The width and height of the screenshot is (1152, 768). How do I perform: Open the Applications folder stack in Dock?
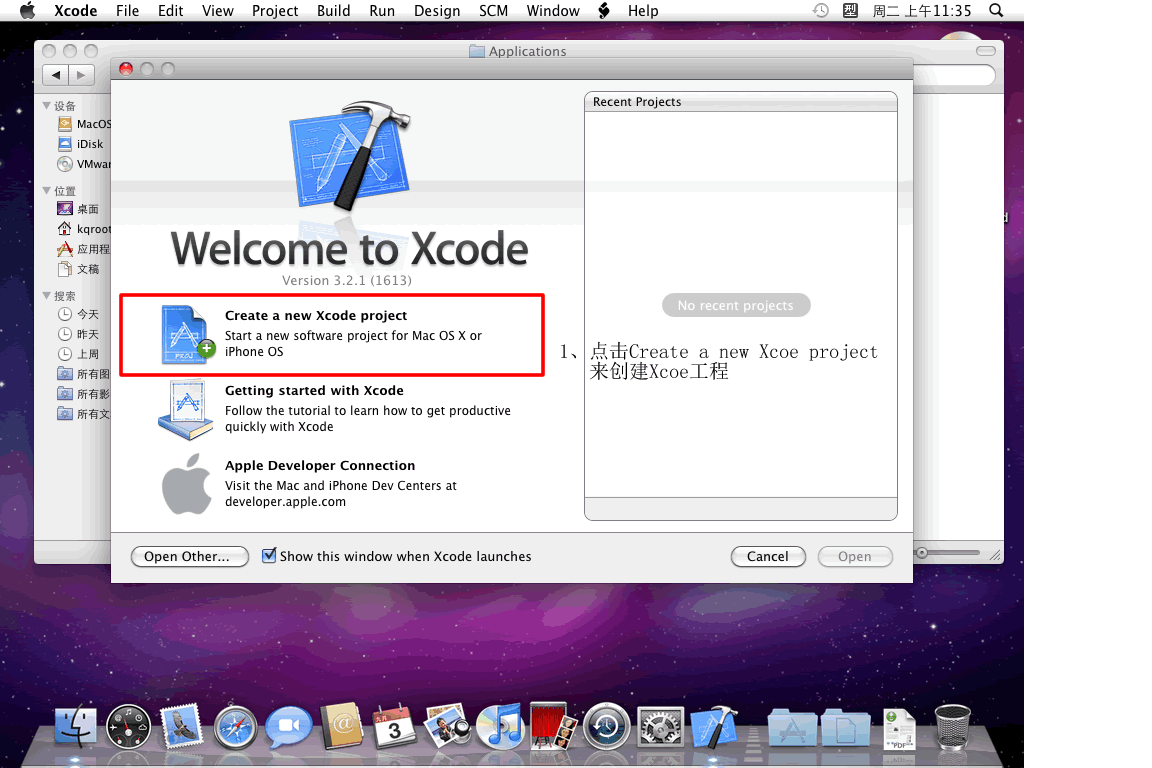point(792,728)
